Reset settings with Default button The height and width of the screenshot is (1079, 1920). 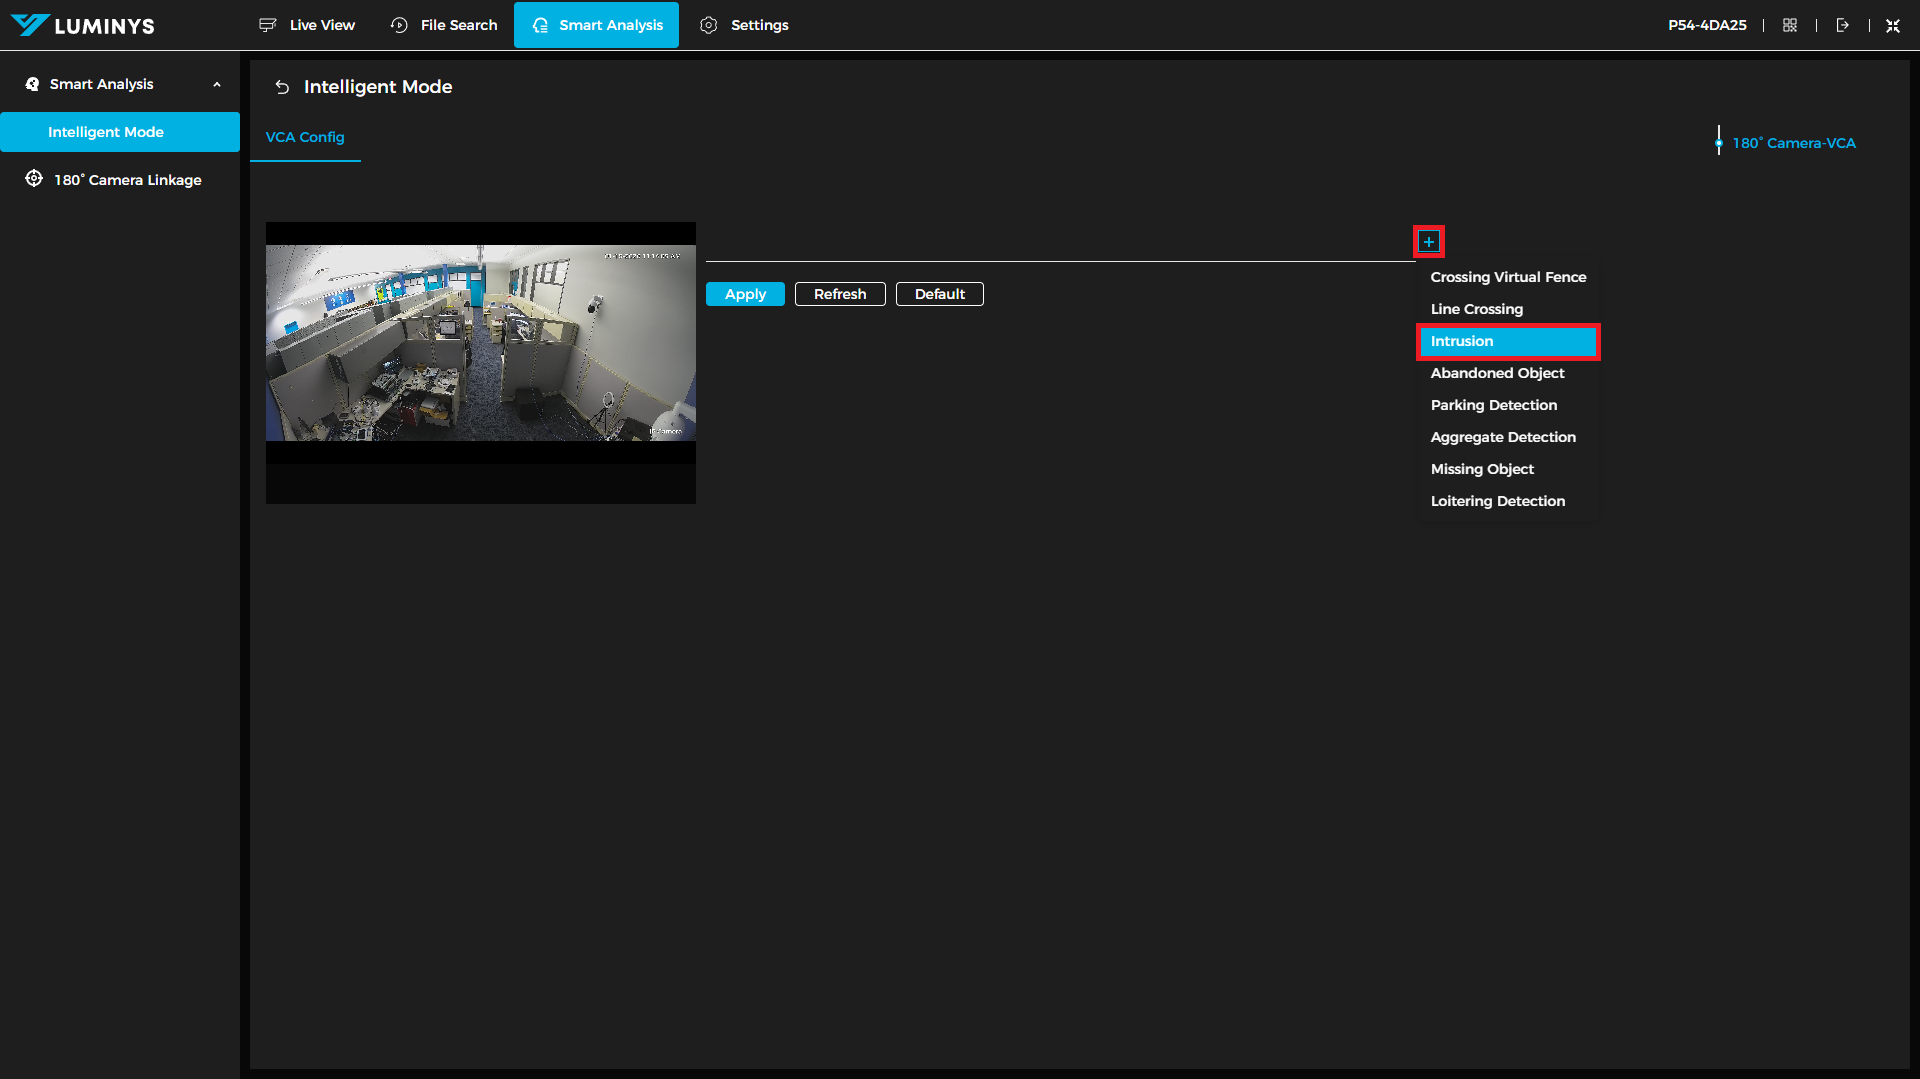pos(939,294)
